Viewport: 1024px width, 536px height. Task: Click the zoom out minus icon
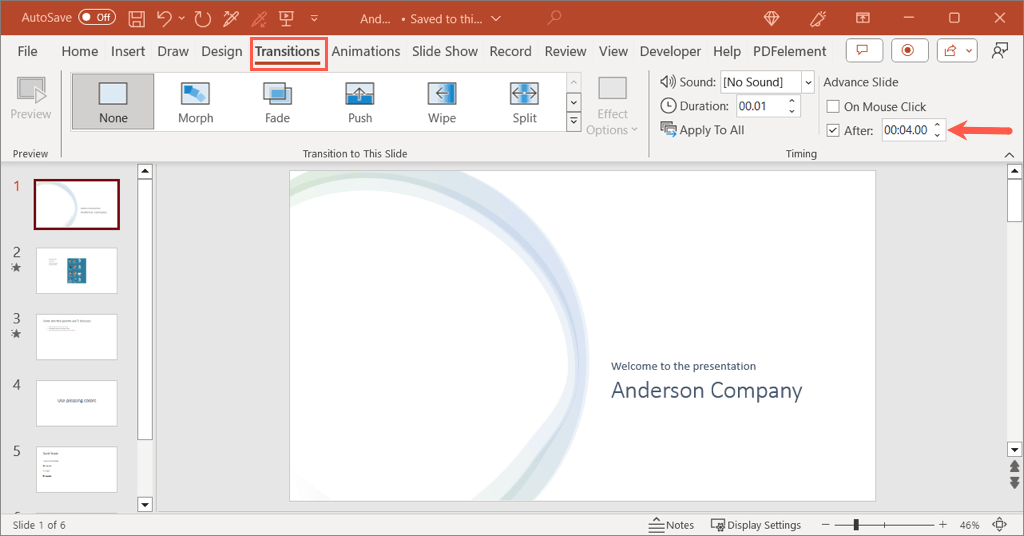click(x=825, y=525)
